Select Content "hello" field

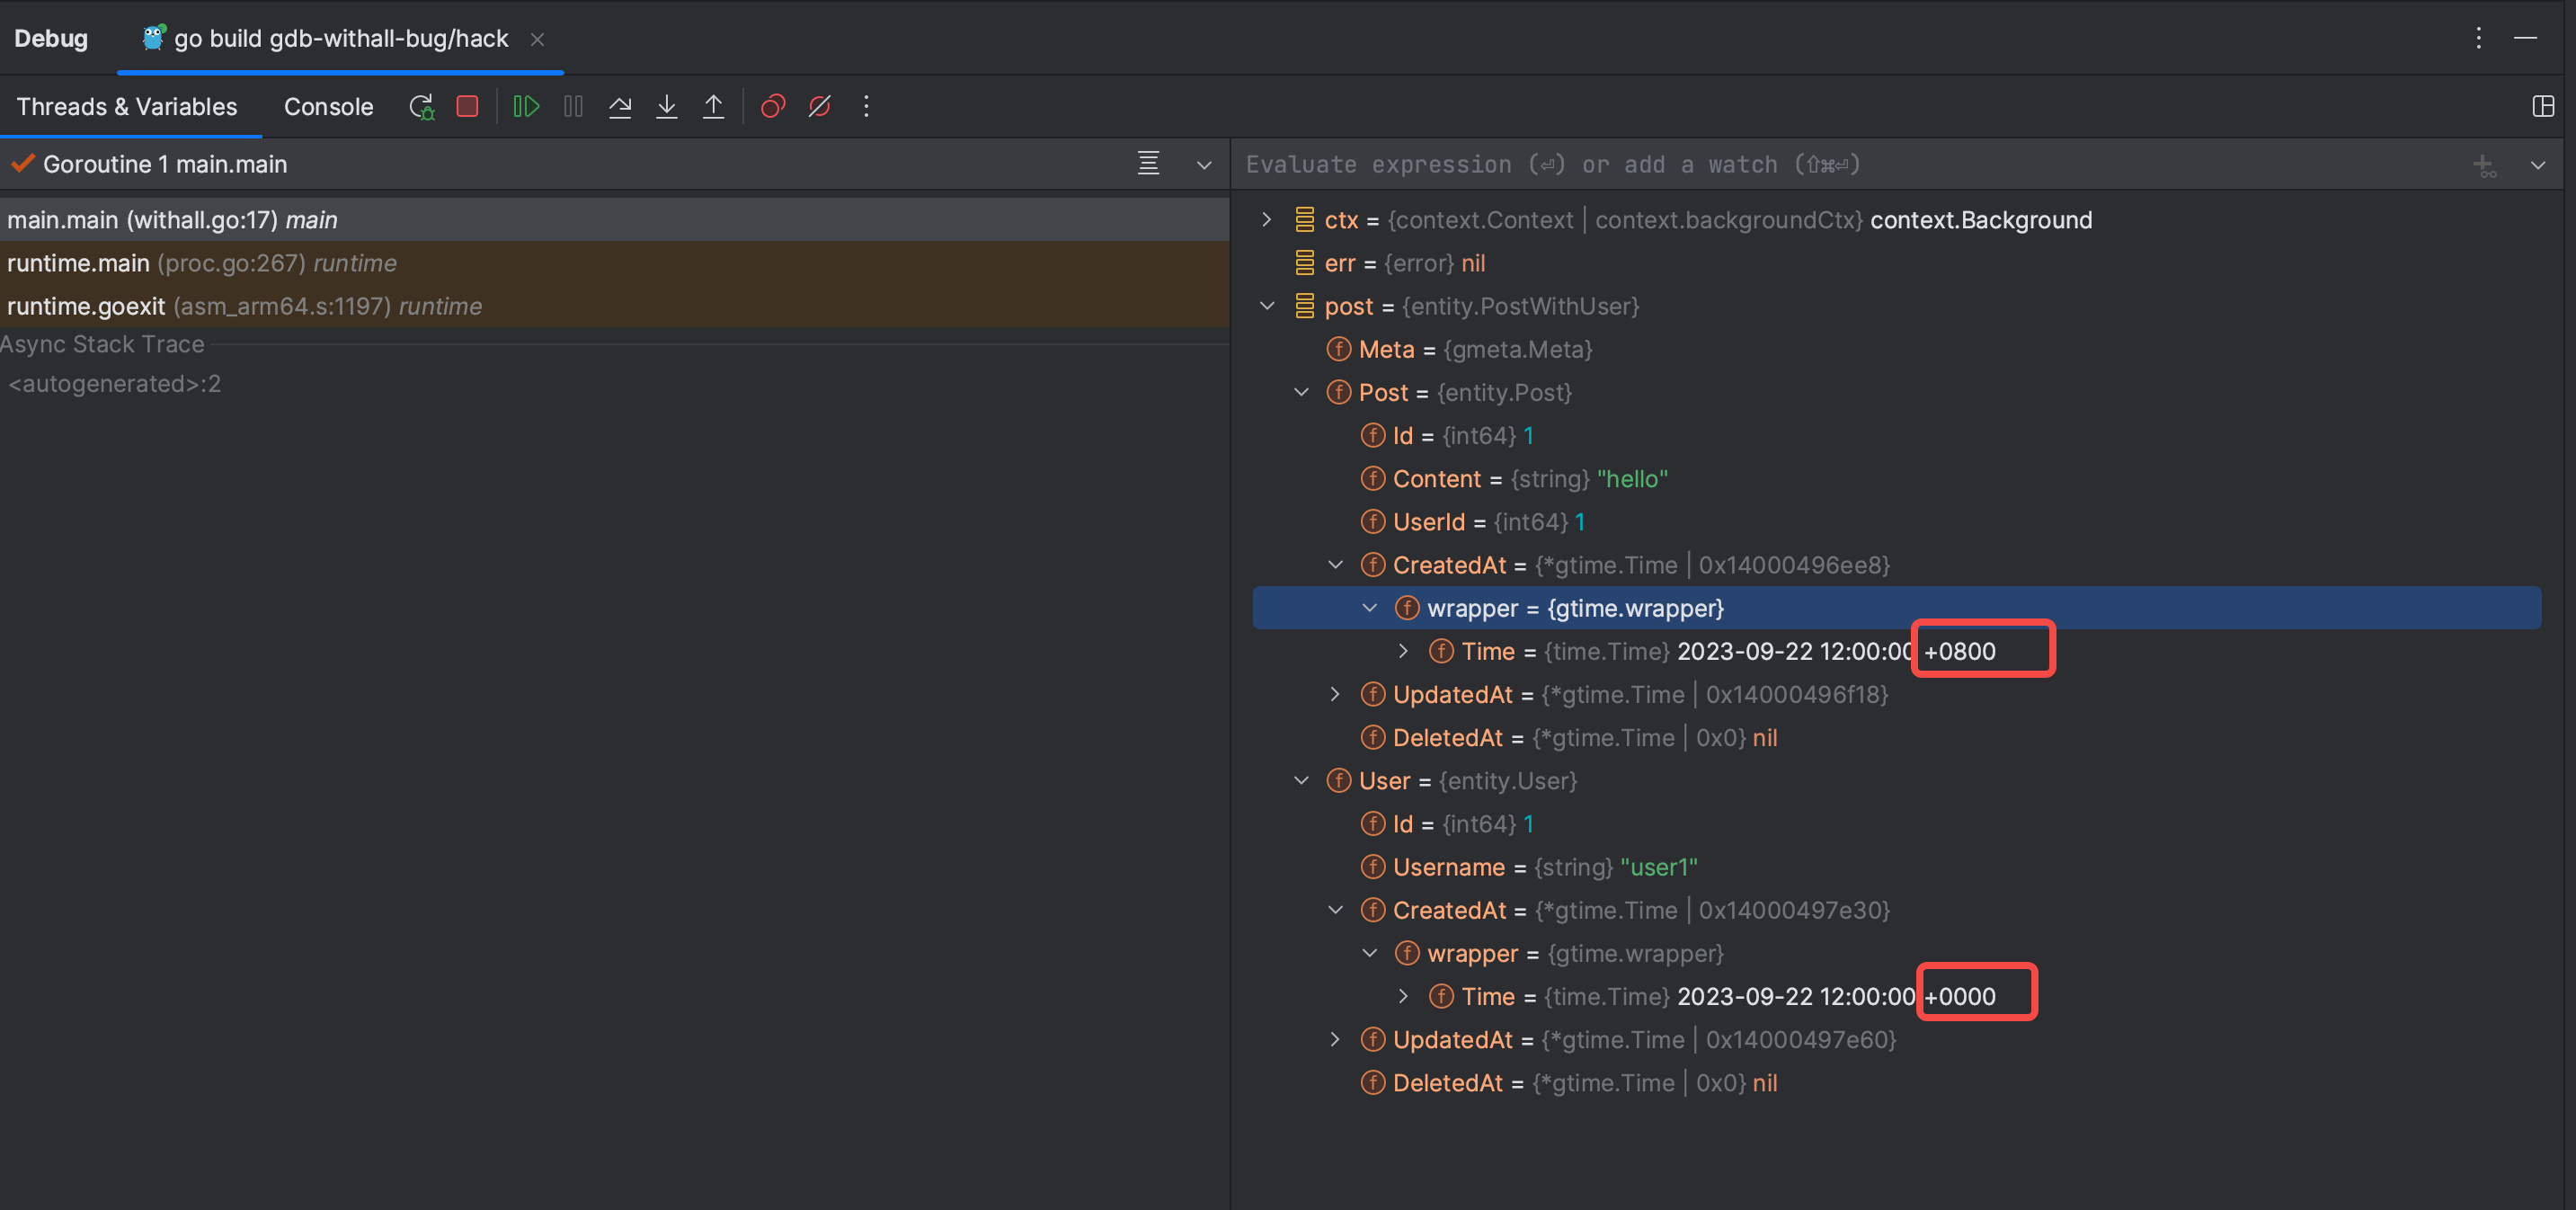pos(1897,478)
